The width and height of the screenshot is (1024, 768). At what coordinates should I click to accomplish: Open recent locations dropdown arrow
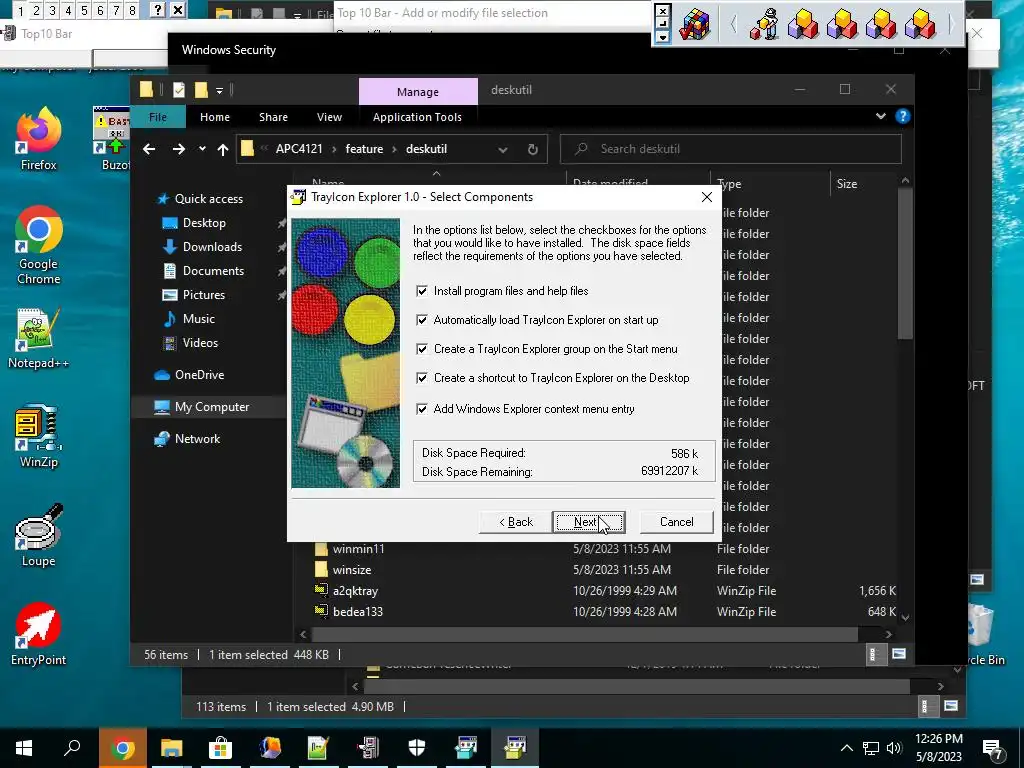[x=202, y=149]
